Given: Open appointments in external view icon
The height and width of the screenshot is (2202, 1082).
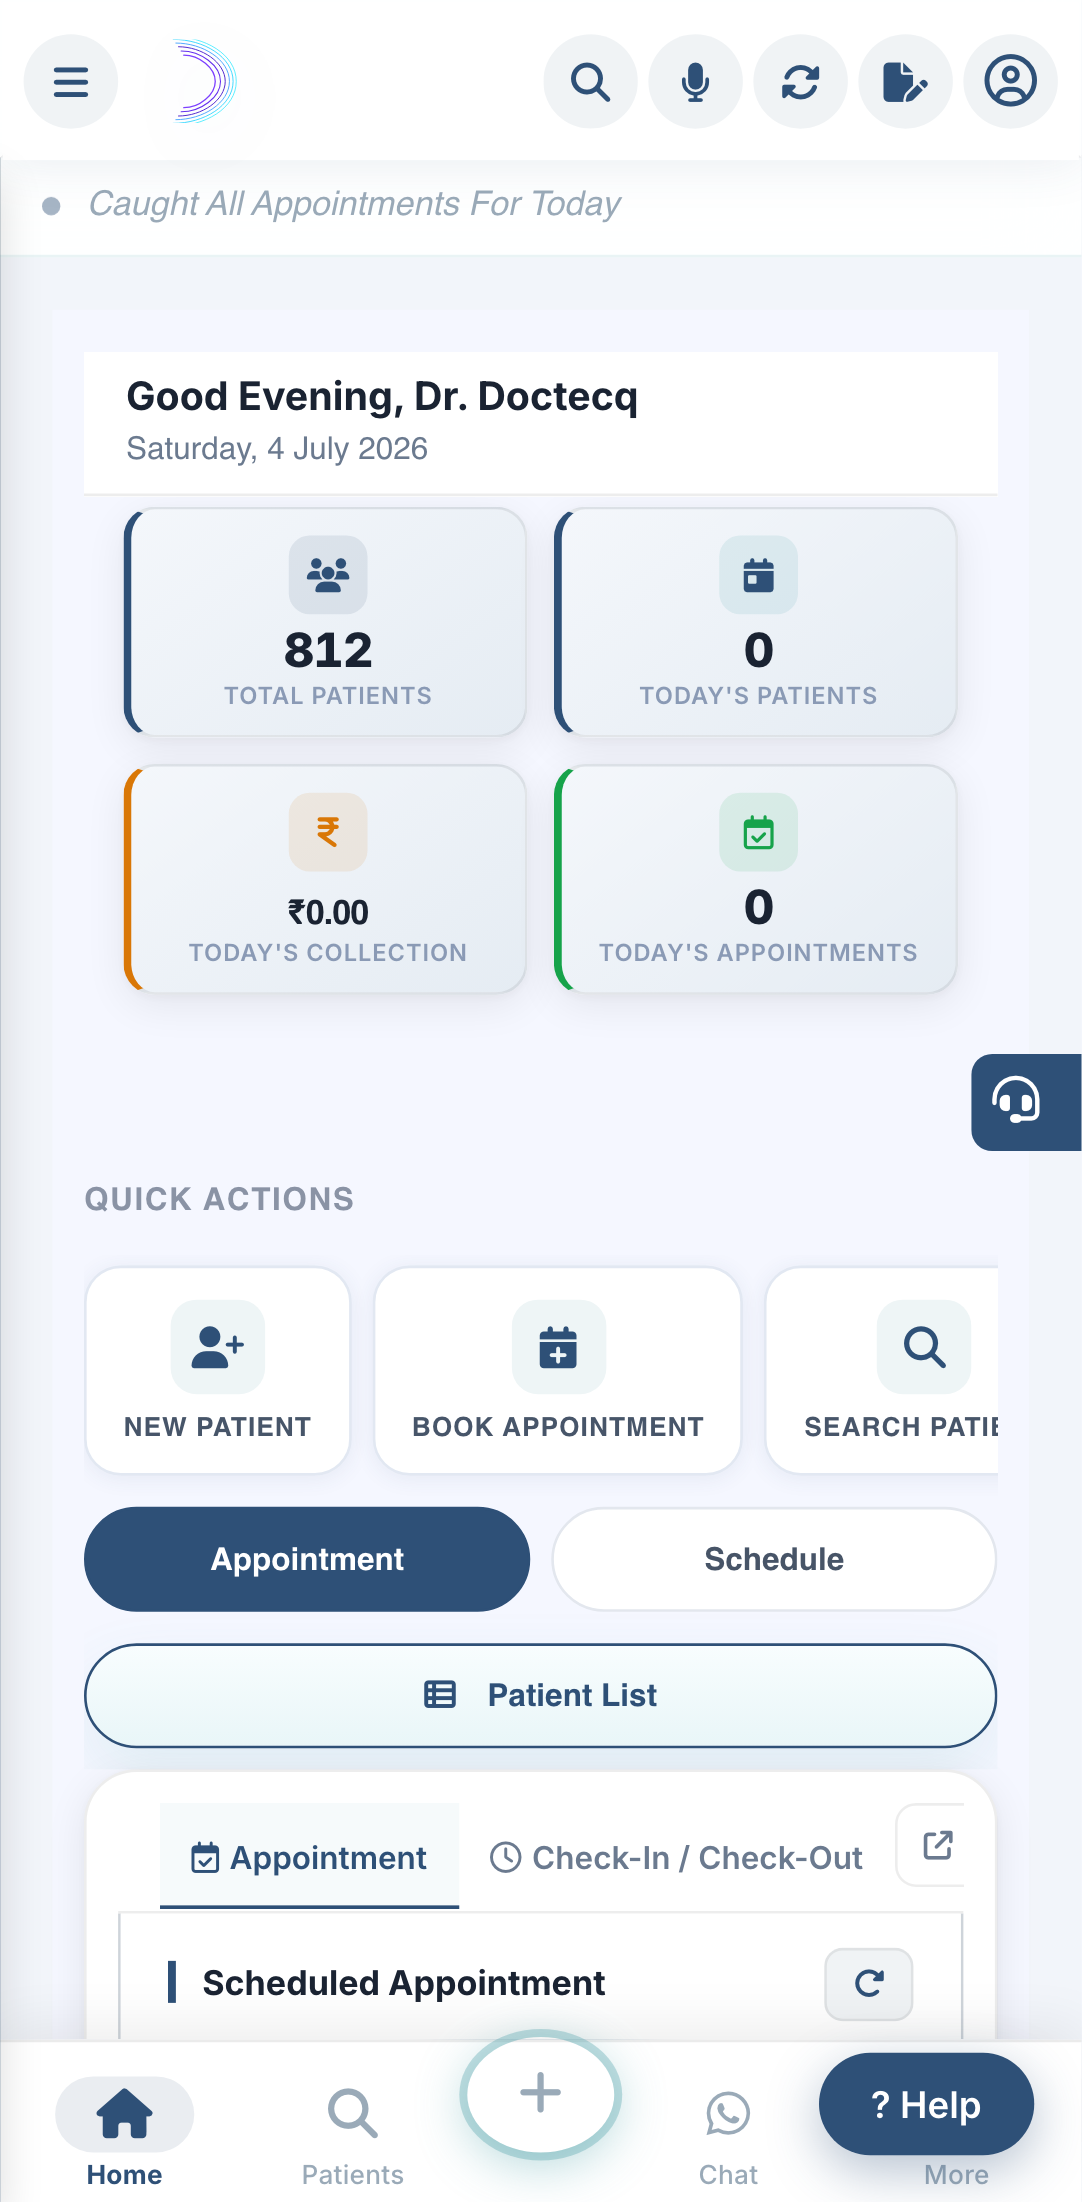Looking at the screenshot, I should click(936, 1845).
